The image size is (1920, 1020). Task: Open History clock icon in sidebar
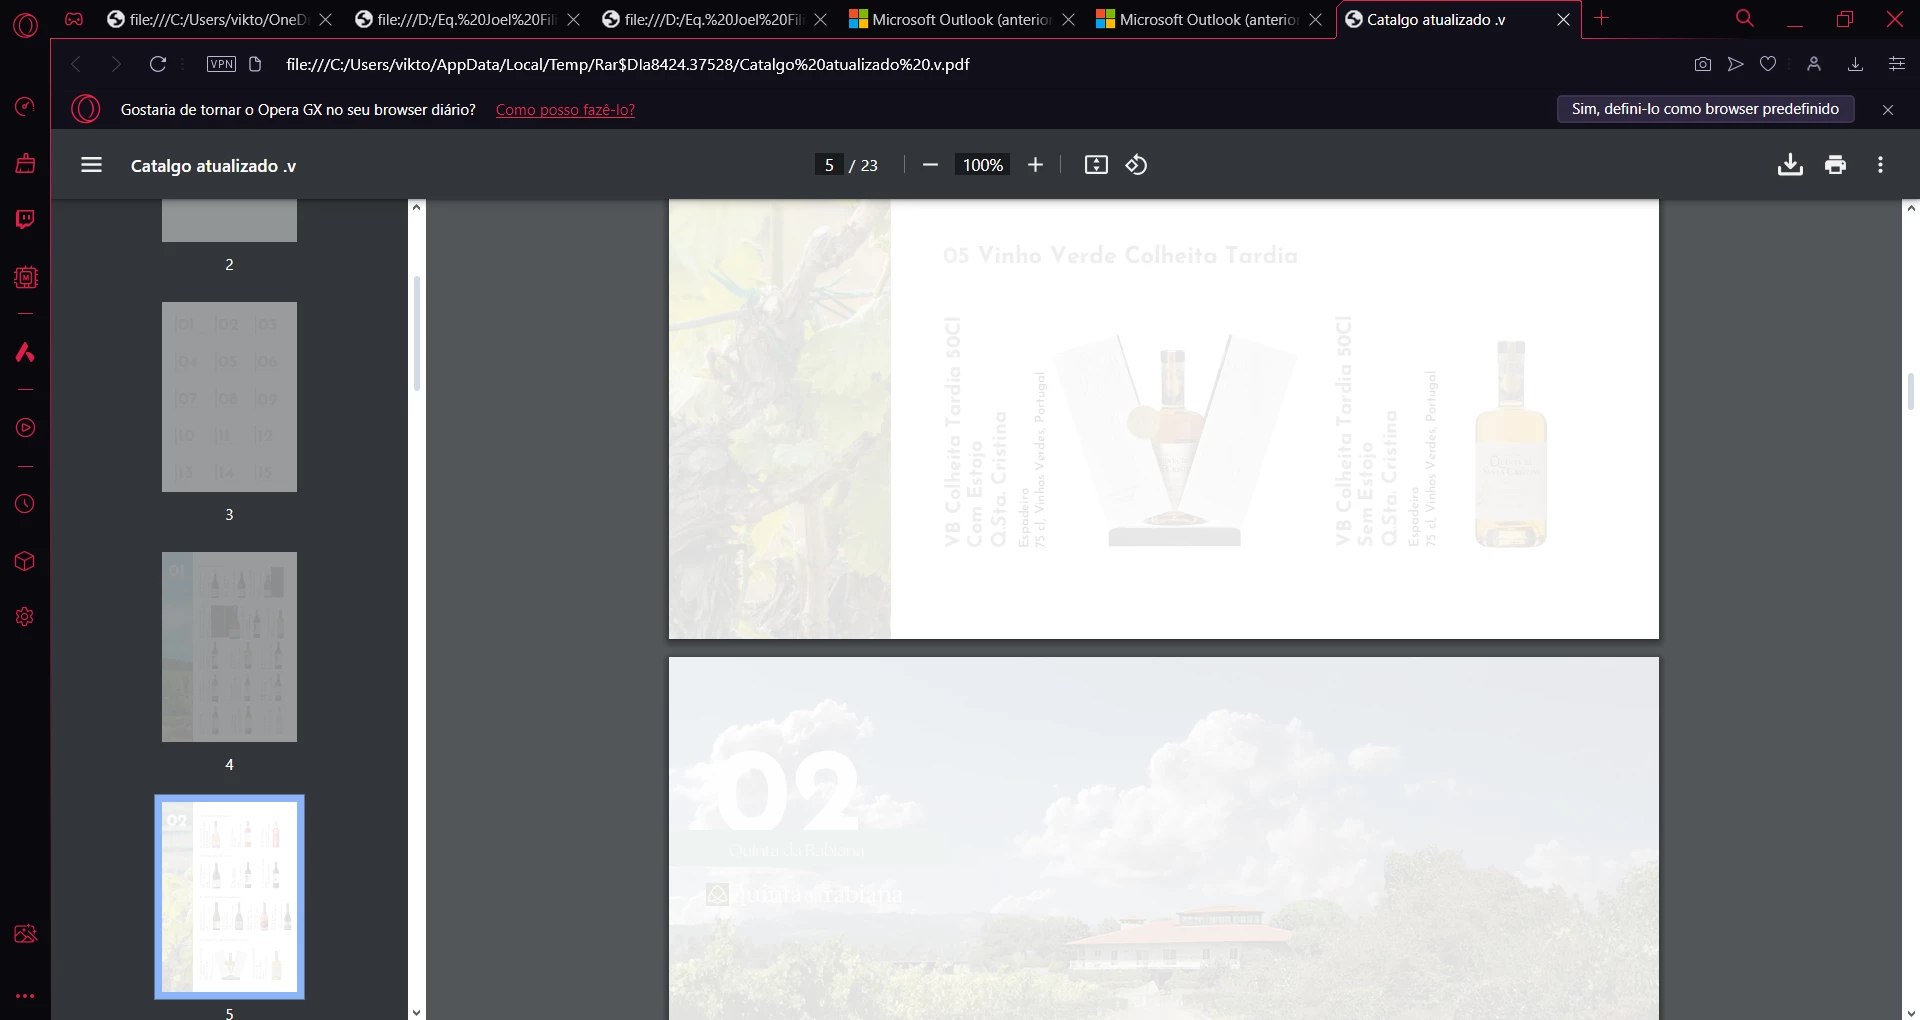(x=25, y=504)
